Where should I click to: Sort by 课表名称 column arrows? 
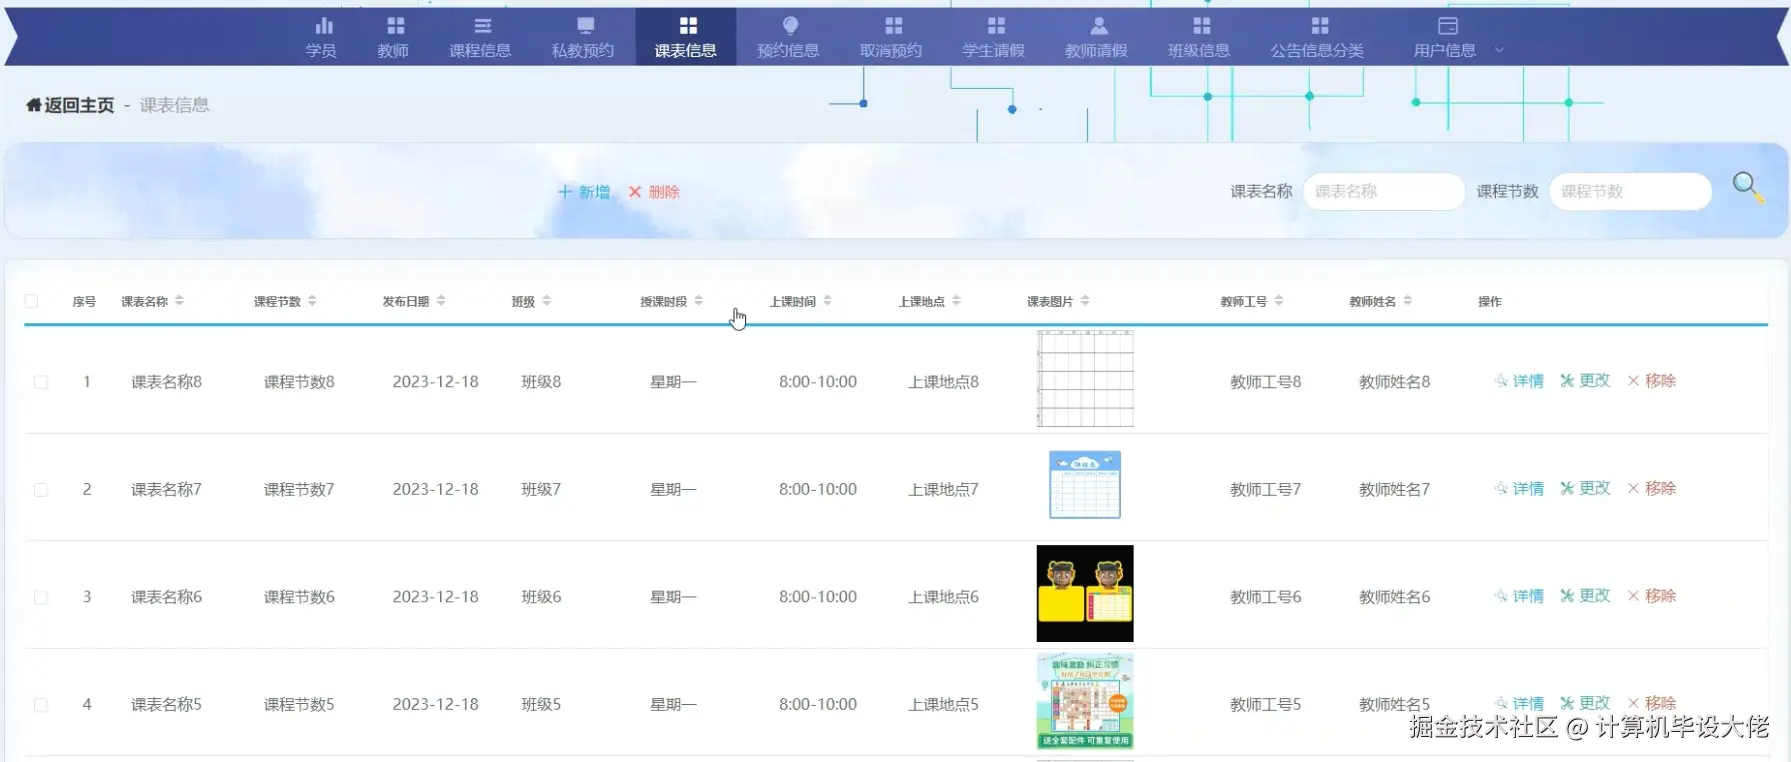tap(179, 300)
